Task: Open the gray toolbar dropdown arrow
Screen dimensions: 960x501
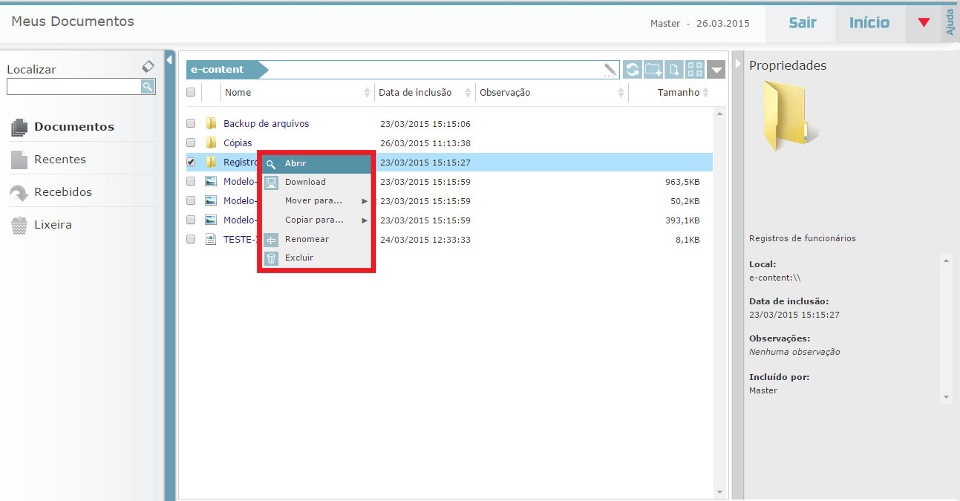Action: pos(716,70)
